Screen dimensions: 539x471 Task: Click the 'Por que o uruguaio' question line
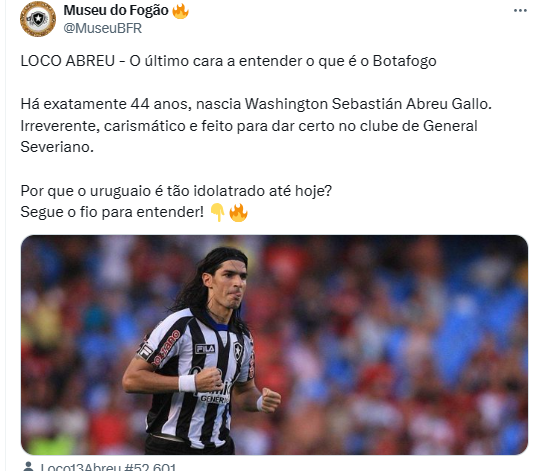pos(176,191)
